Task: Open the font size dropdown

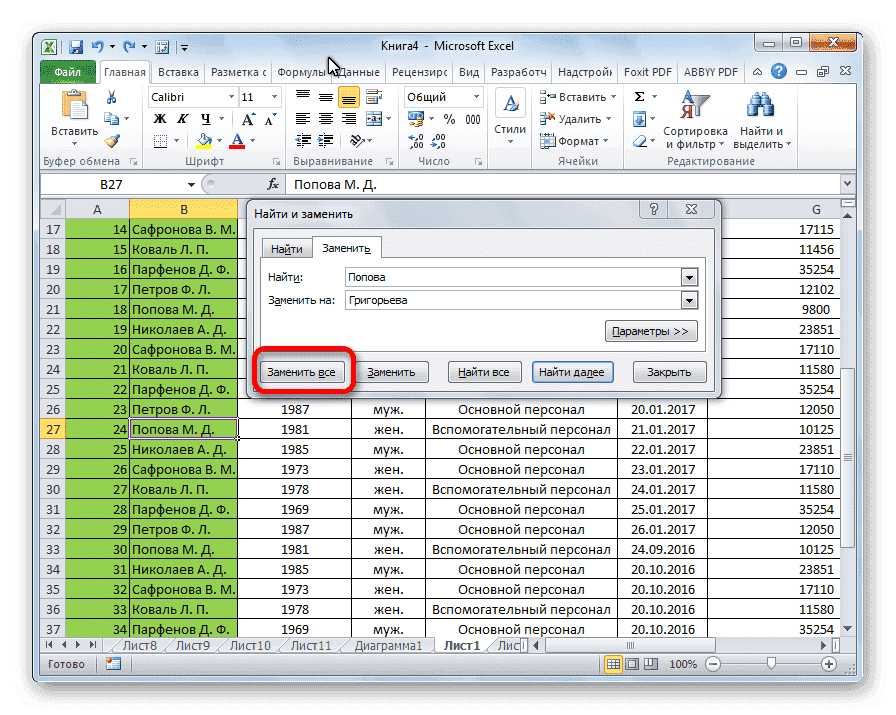Action: coord(274,96)
